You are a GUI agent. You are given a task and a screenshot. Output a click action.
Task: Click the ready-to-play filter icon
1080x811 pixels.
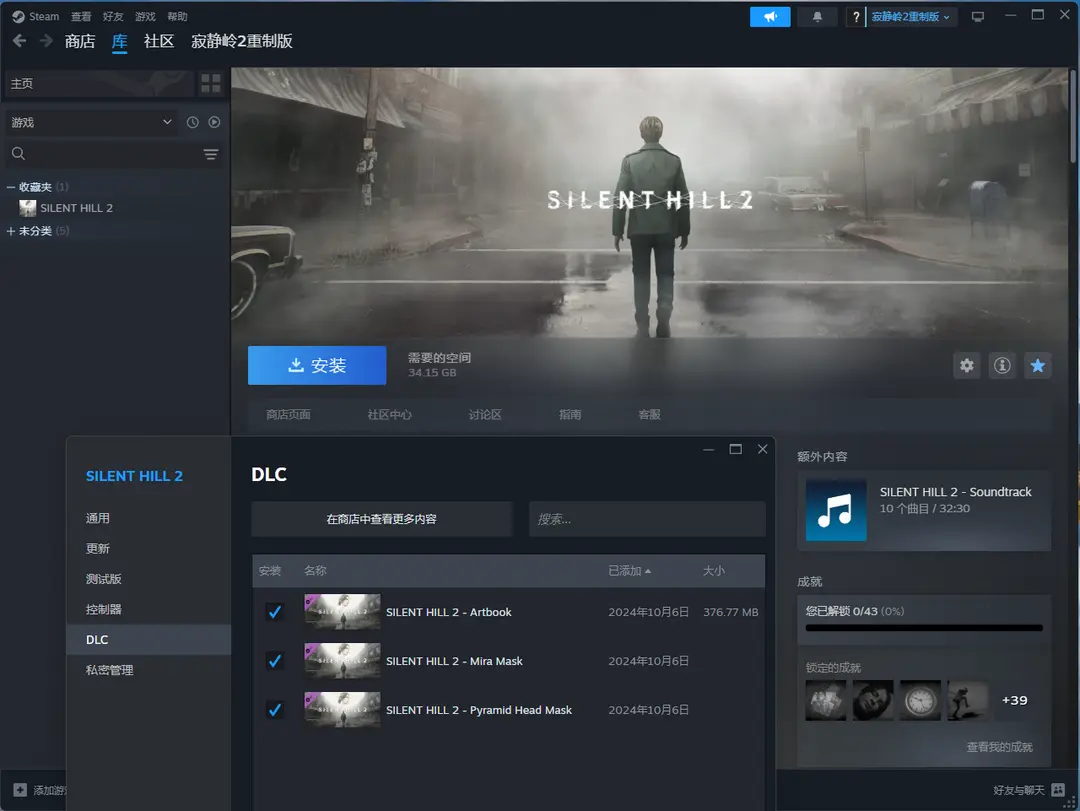click(214, 122)
